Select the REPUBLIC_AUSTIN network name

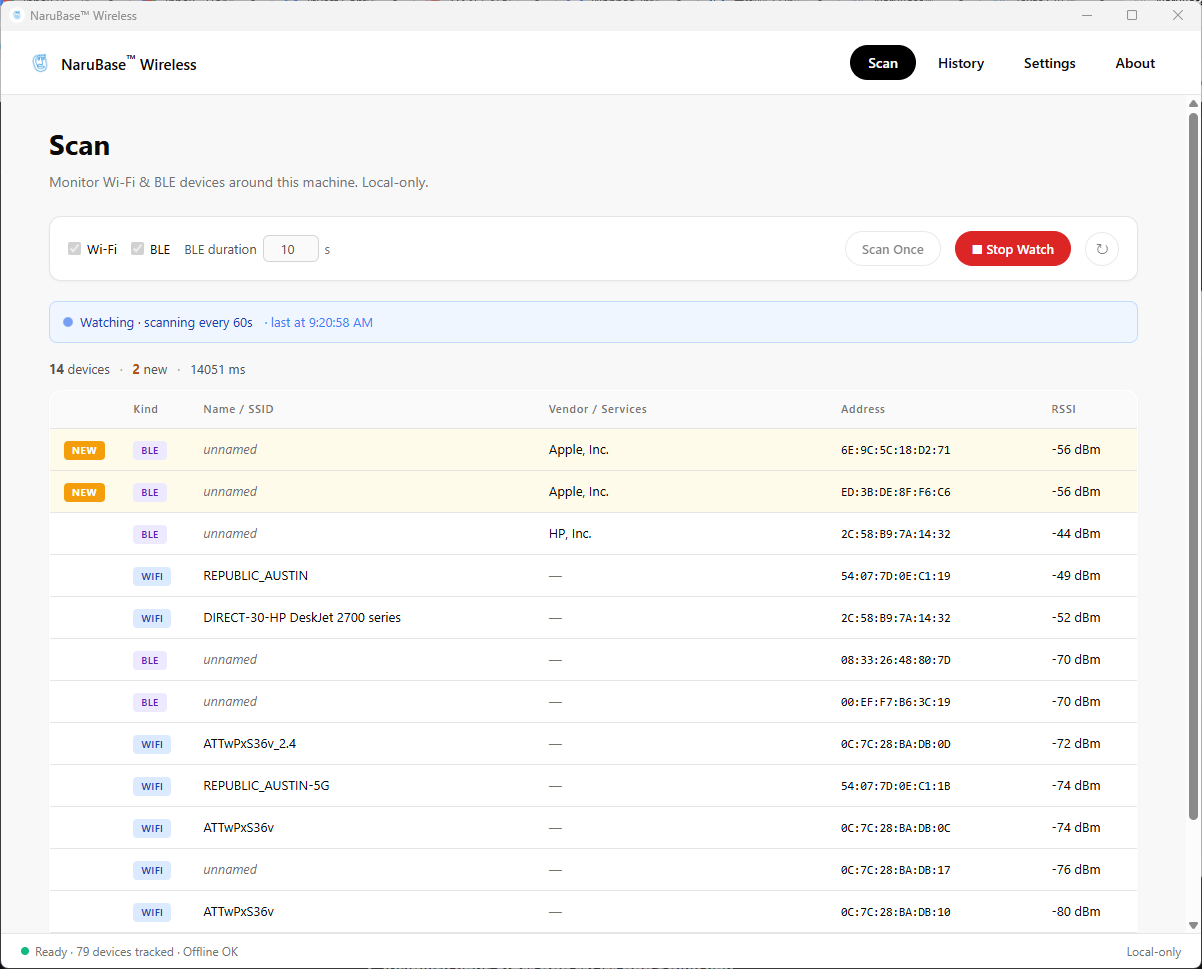point(255,576)
